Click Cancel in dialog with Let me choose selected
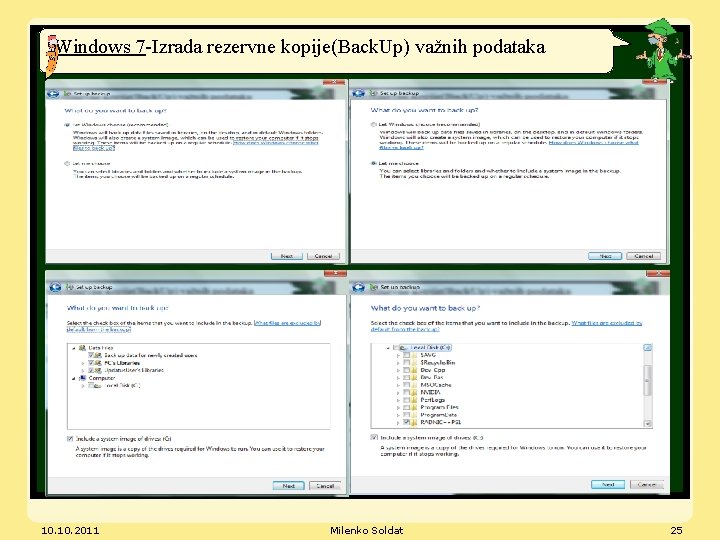 [x=643, y=256]
